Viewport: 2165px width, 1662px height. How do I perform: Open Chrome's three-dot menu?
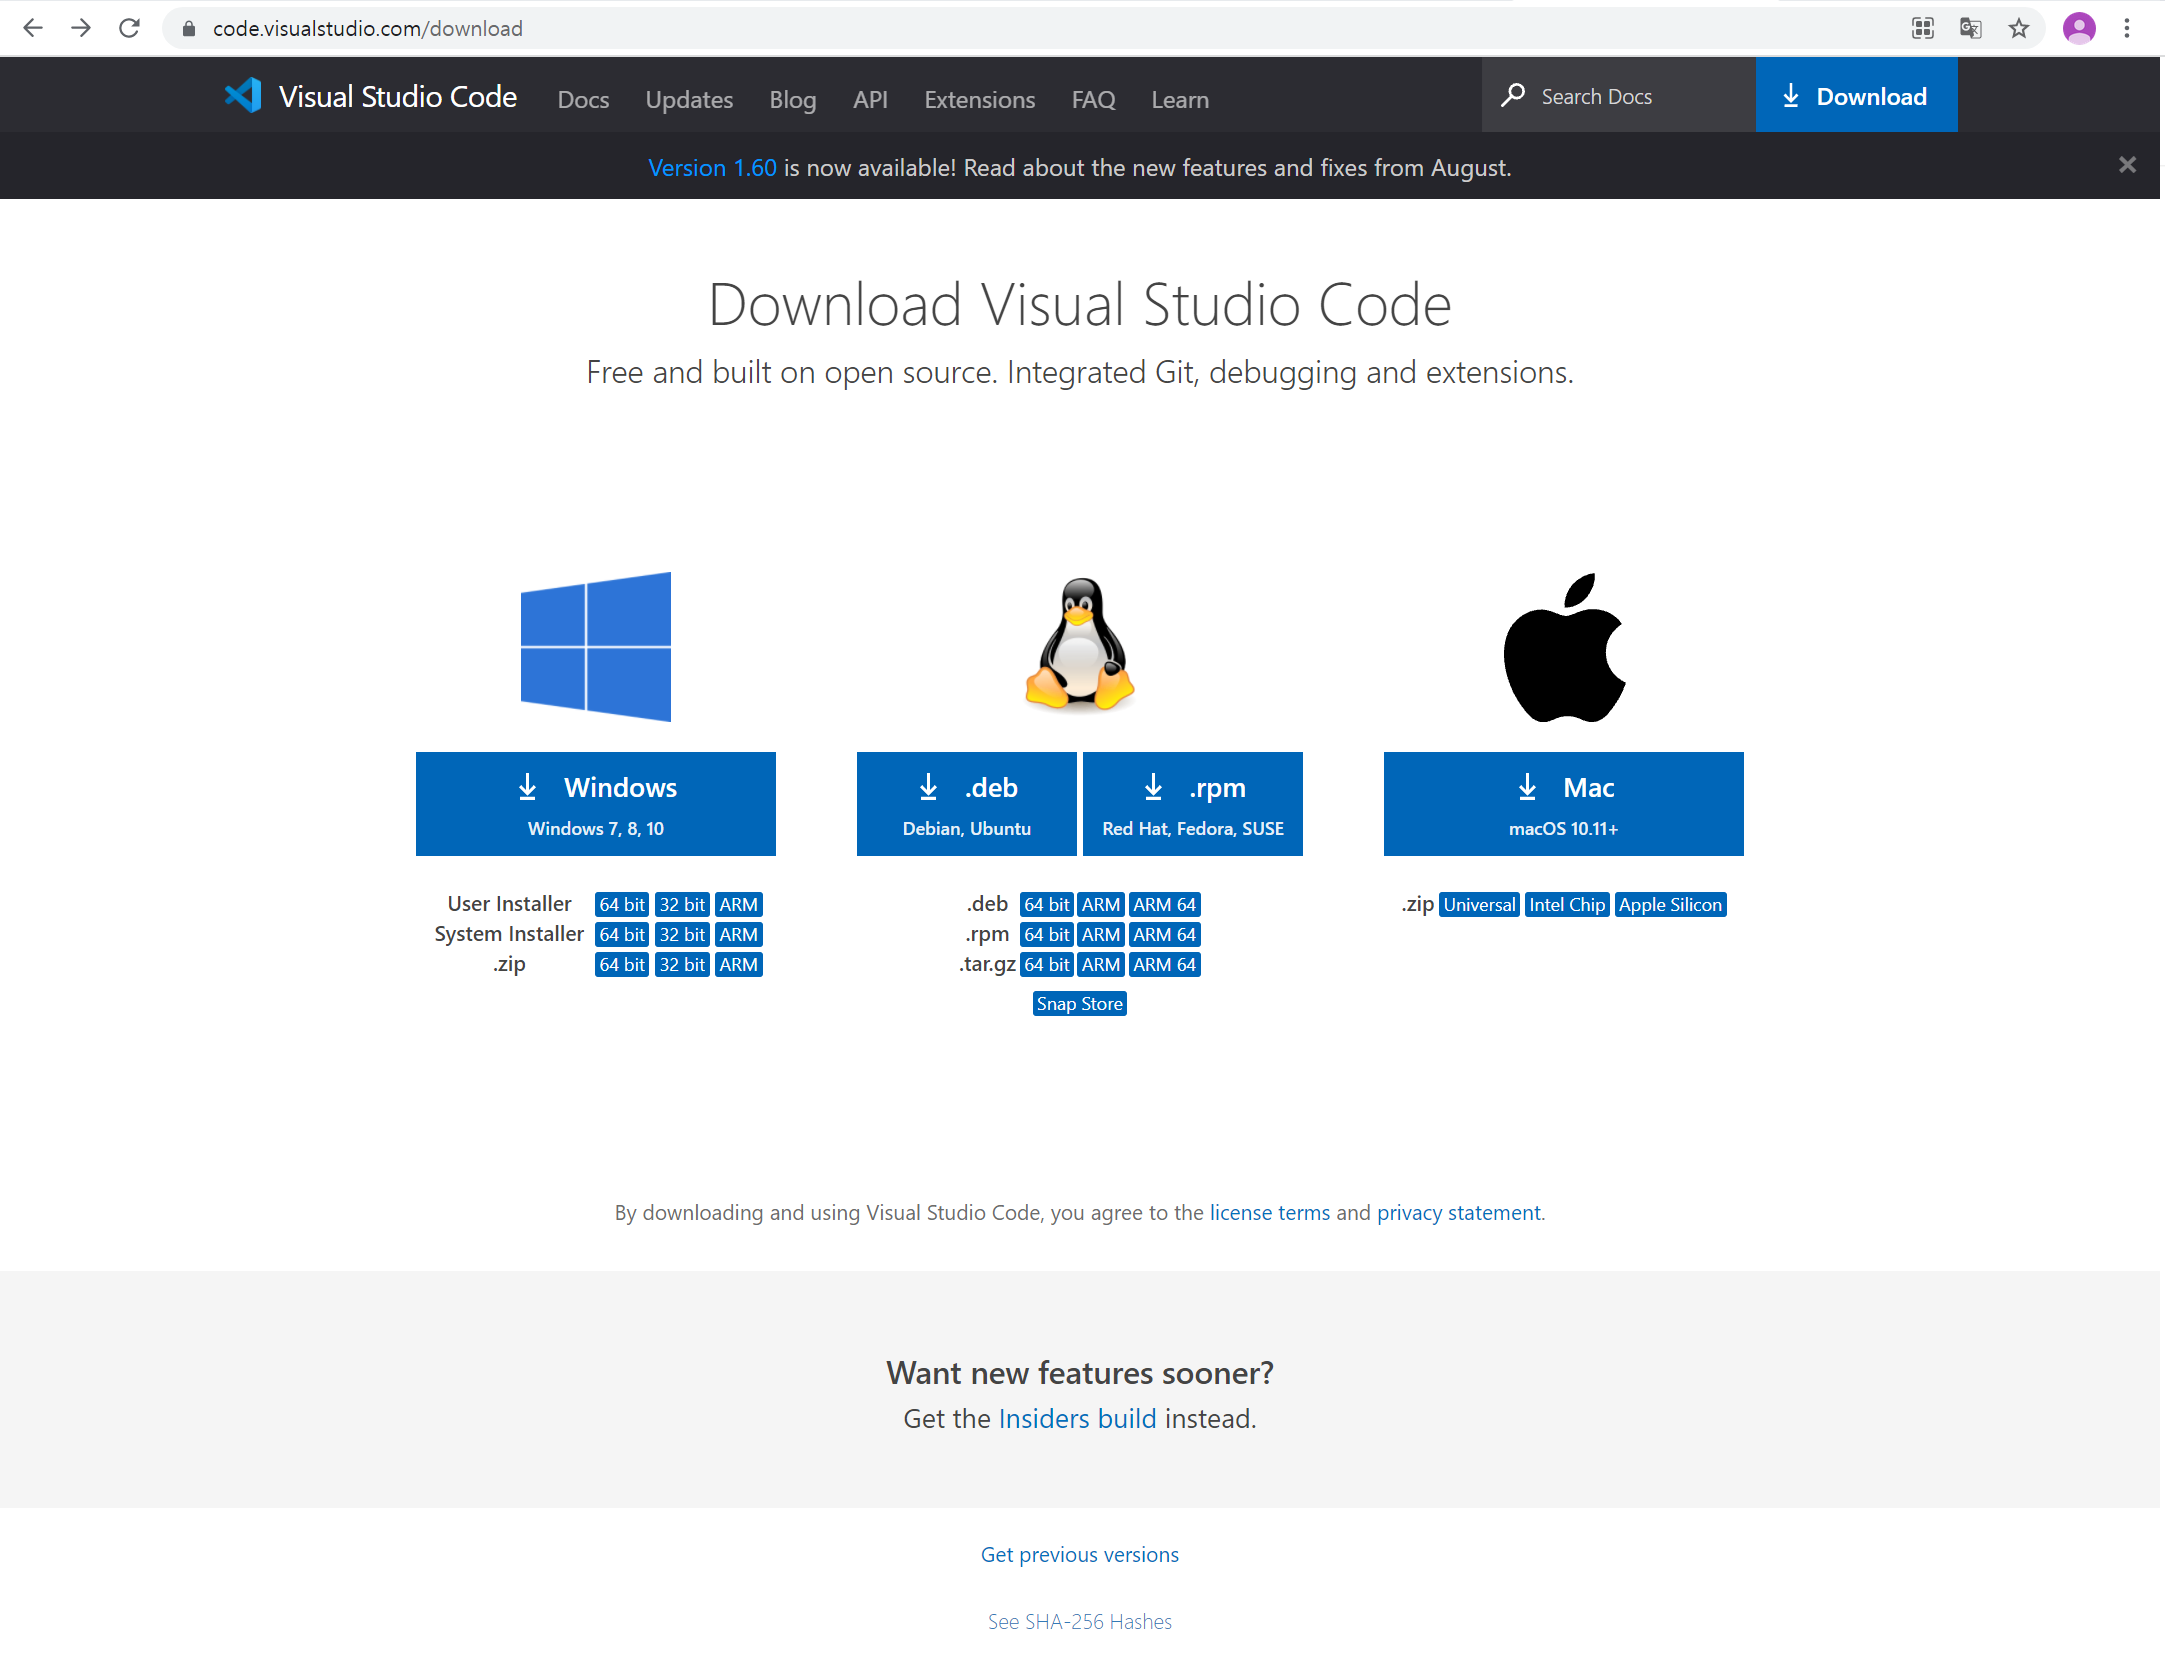click(x=2127, y=28)
